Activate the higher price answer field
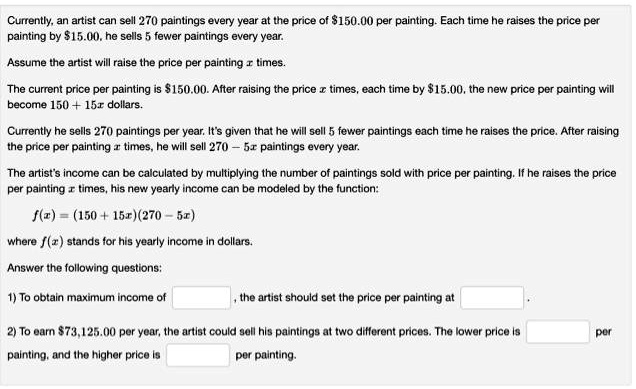The height and width of the screenshot is (389, 636). click(198, 355)
